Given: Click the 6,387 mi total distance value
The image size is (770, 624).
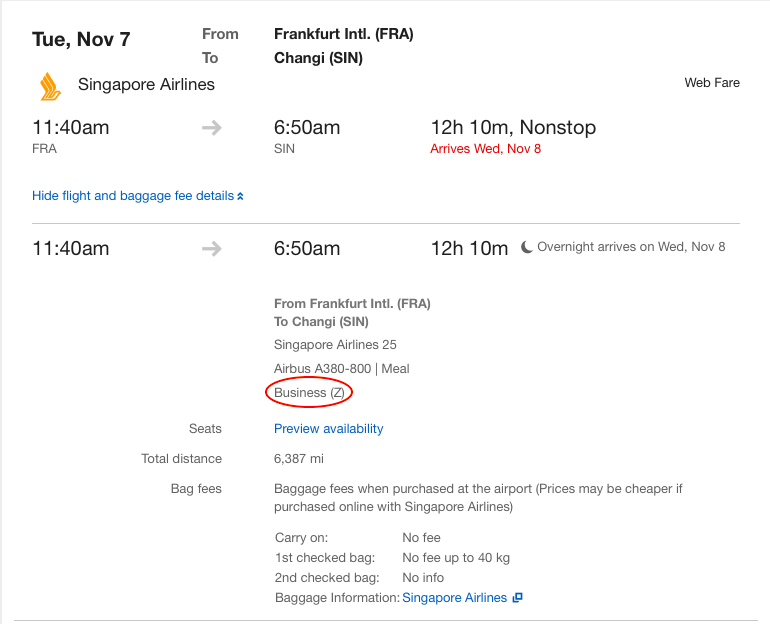Looking at the screenshot, I should coord(298,459).
